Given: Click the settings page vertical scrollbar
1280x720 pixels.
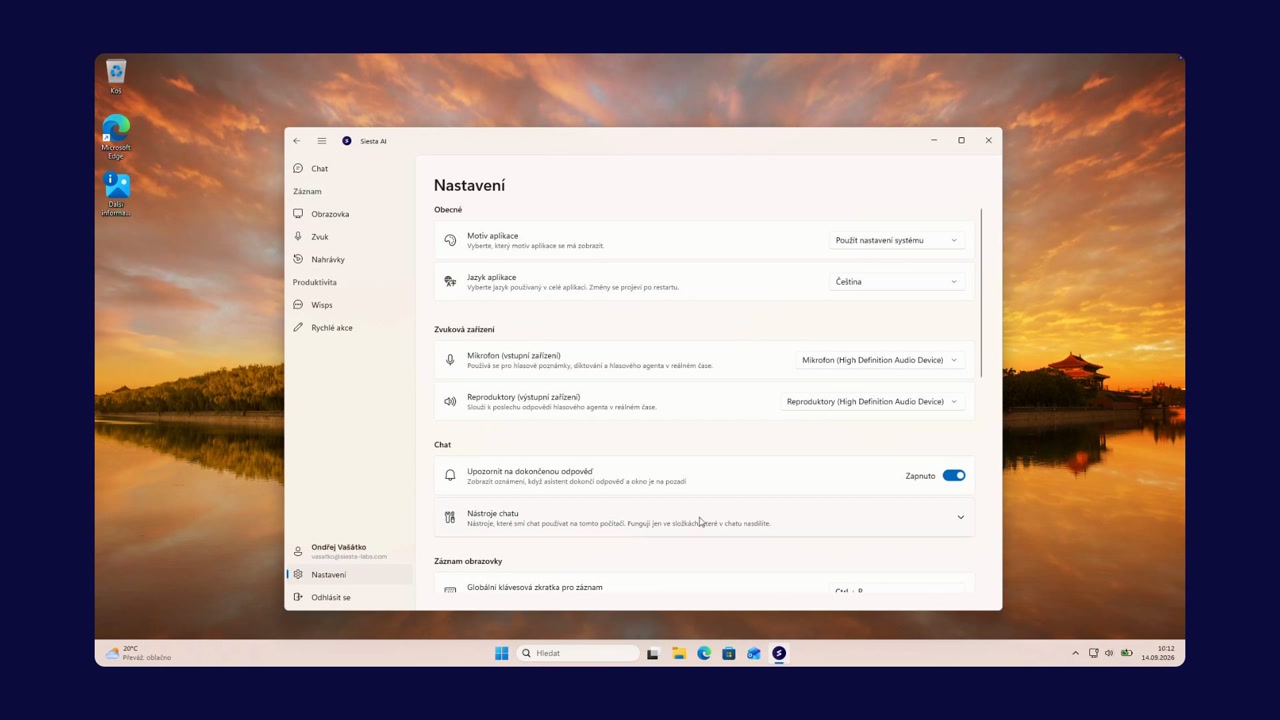Looking at the screenshot, I should (982, 292).
